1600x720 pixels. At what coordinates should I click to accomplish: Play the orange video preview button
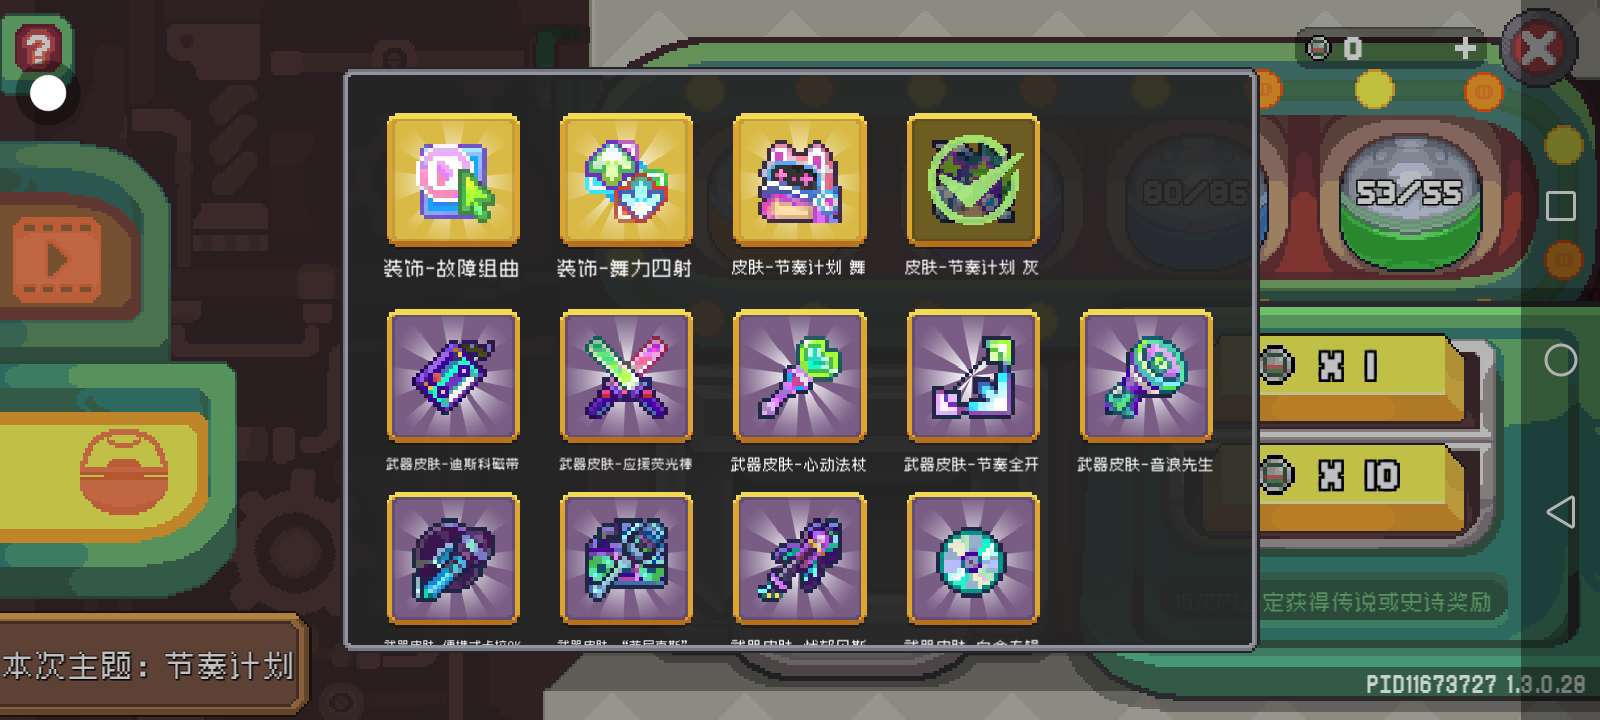tap(57, 261)
